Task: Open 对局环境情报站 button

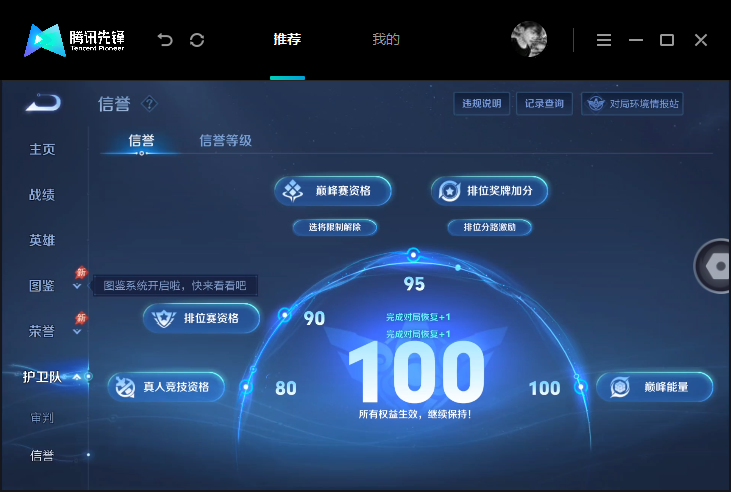Action: coord(632,104)
